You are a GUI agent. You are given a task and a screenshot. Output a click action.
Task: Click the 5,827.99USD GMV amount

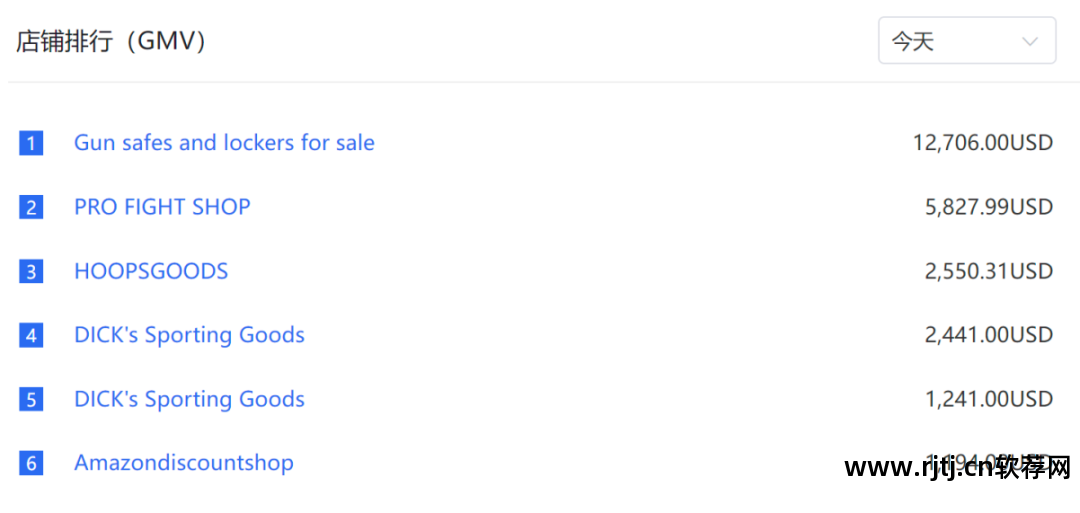pos(988,207)
